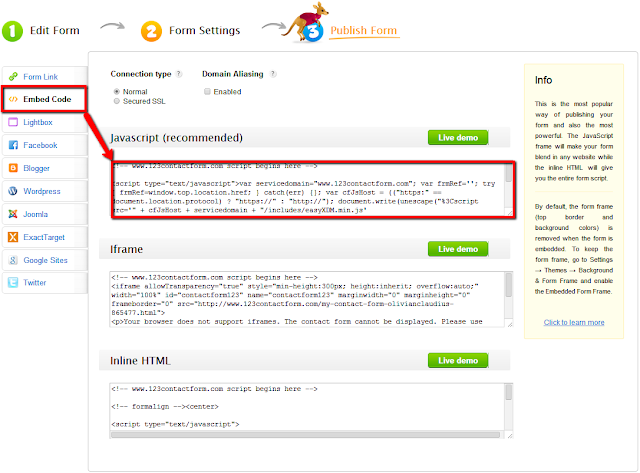
Task: Select Secured SSL connection type
Action: [117, 101]
